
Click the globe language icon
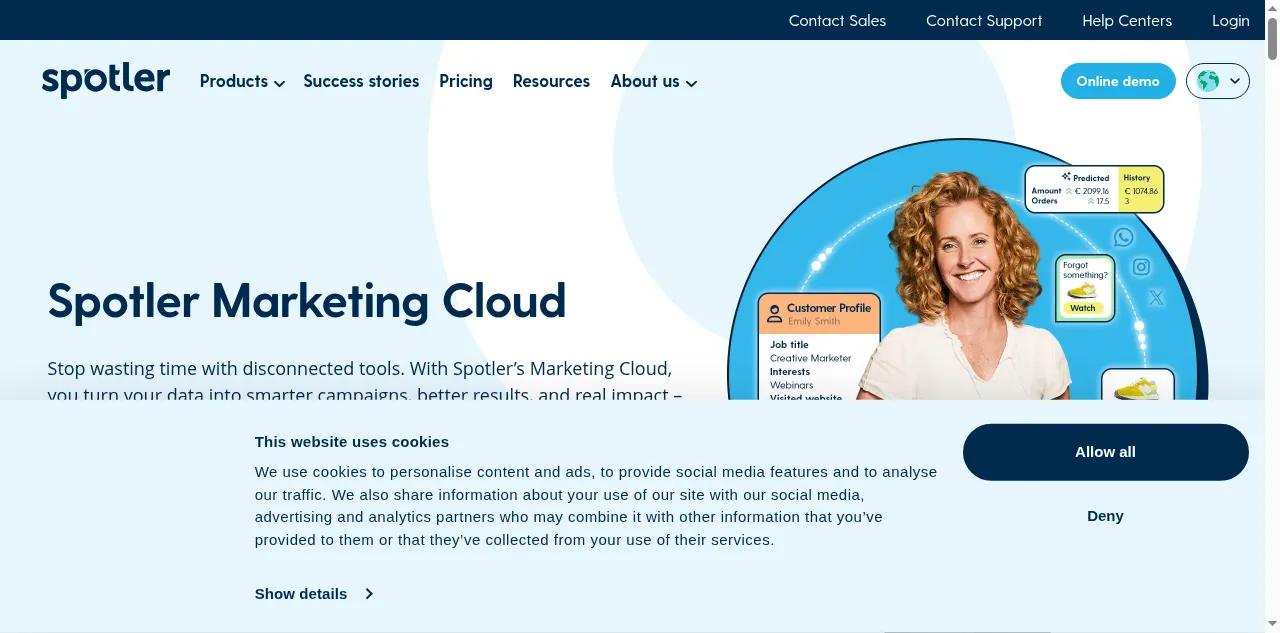click(x=1208, y=81)
